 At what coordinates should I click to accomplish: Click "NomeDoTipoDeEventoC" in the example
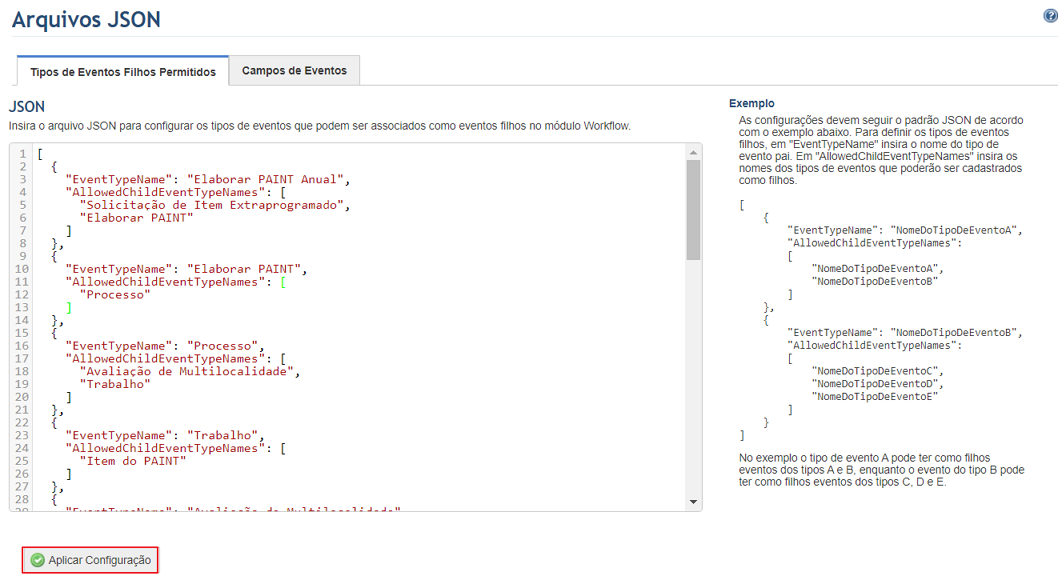874,371
